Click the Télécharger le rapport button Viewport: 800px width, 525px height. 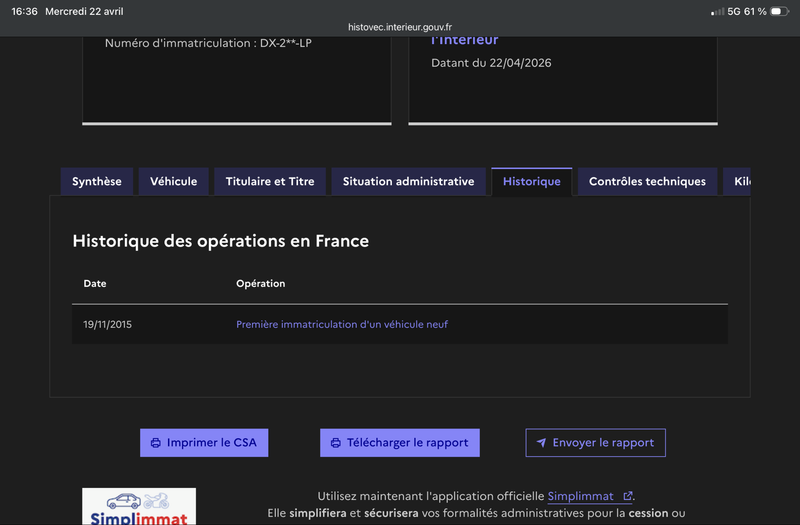(x=399, y=443)
